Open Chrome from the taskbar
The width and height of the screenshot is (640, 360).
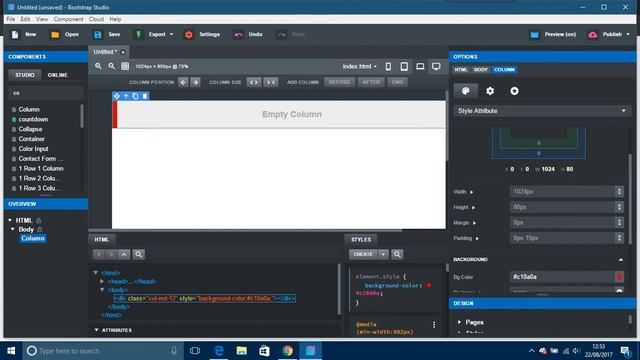click(287, 351)
